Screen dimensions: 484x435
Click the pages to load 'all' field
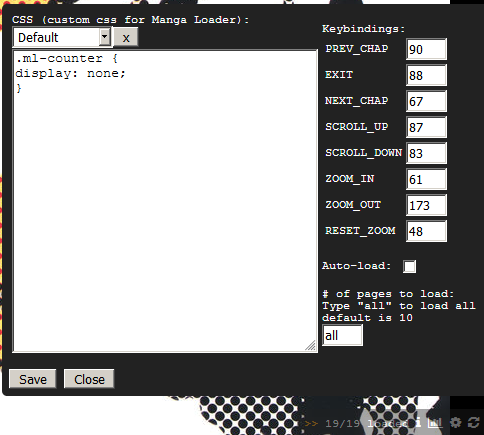click(342, 335)
